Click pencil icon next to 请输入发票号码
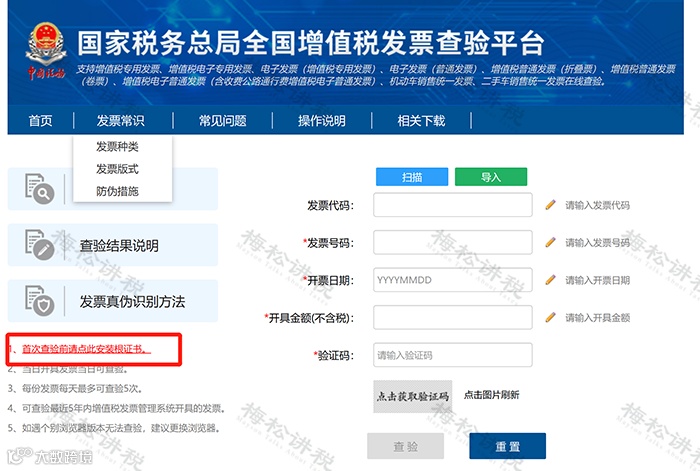This screenshot has height=471, width=700. [x=550, y=242]
